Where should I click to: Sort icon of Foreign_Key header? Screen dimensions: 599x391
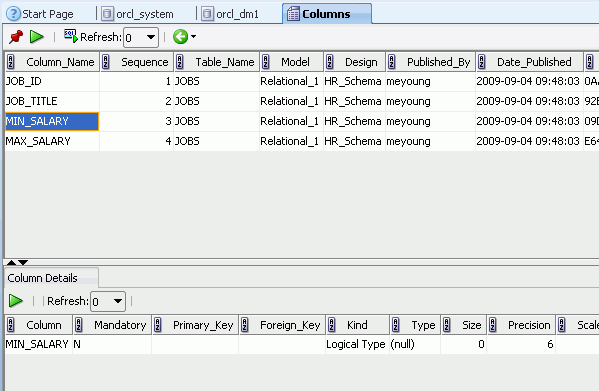click(245, 325)
